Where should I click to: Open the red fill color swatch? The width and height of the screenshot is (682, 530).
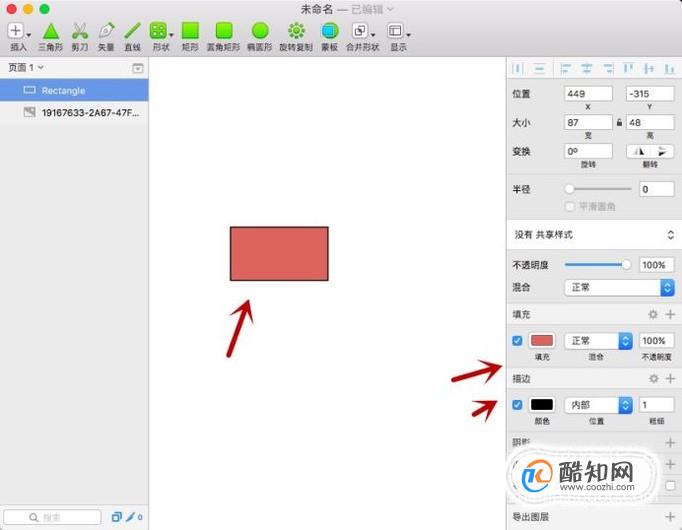542,340
